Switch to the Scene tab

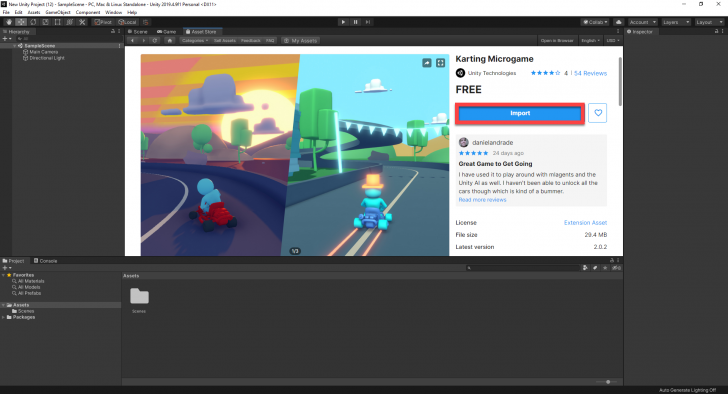[138, 32]
